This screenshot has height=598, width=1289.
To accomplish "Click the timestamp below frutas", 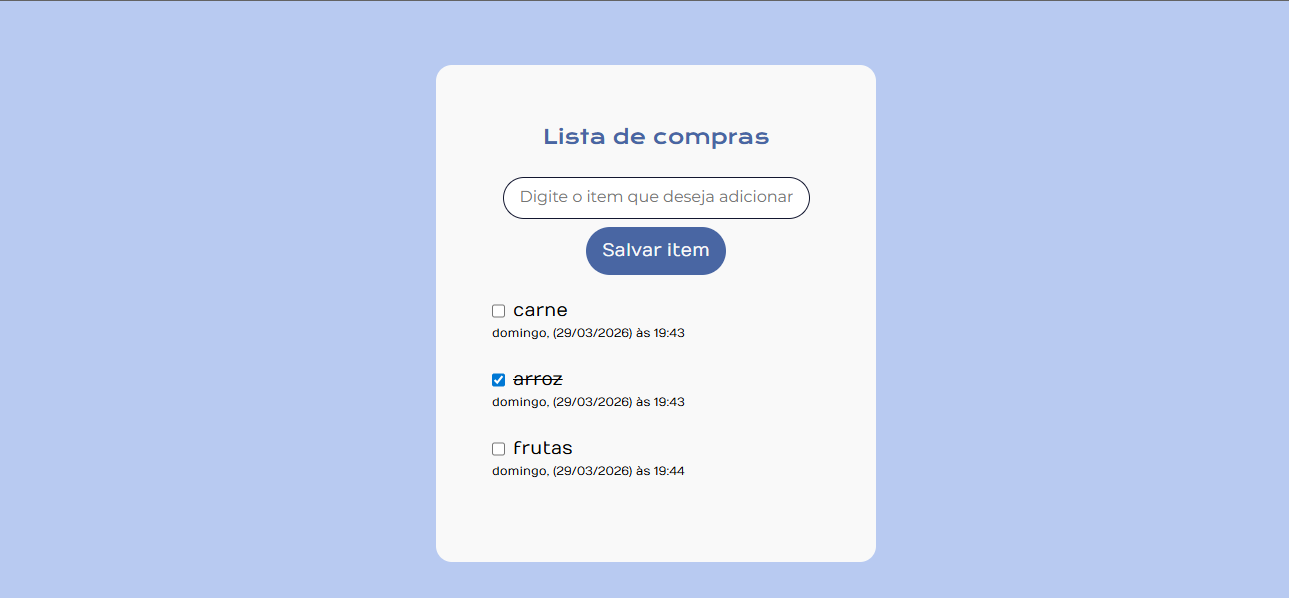I will pos(588,471).
